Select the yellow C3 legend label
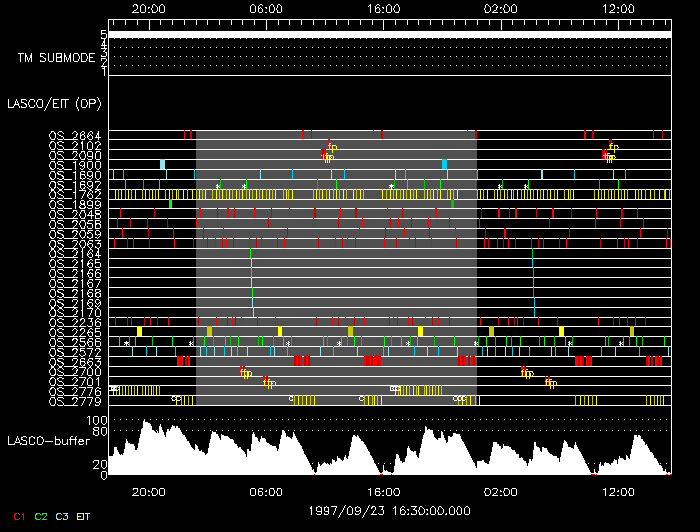 point(62,516)
